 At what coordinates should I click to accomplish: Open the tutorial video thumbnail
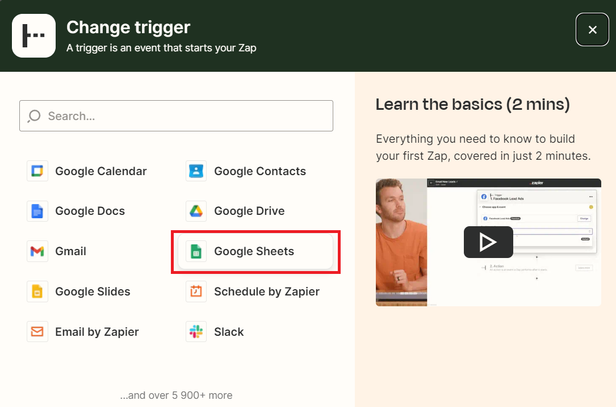click(x=488, y=242)
